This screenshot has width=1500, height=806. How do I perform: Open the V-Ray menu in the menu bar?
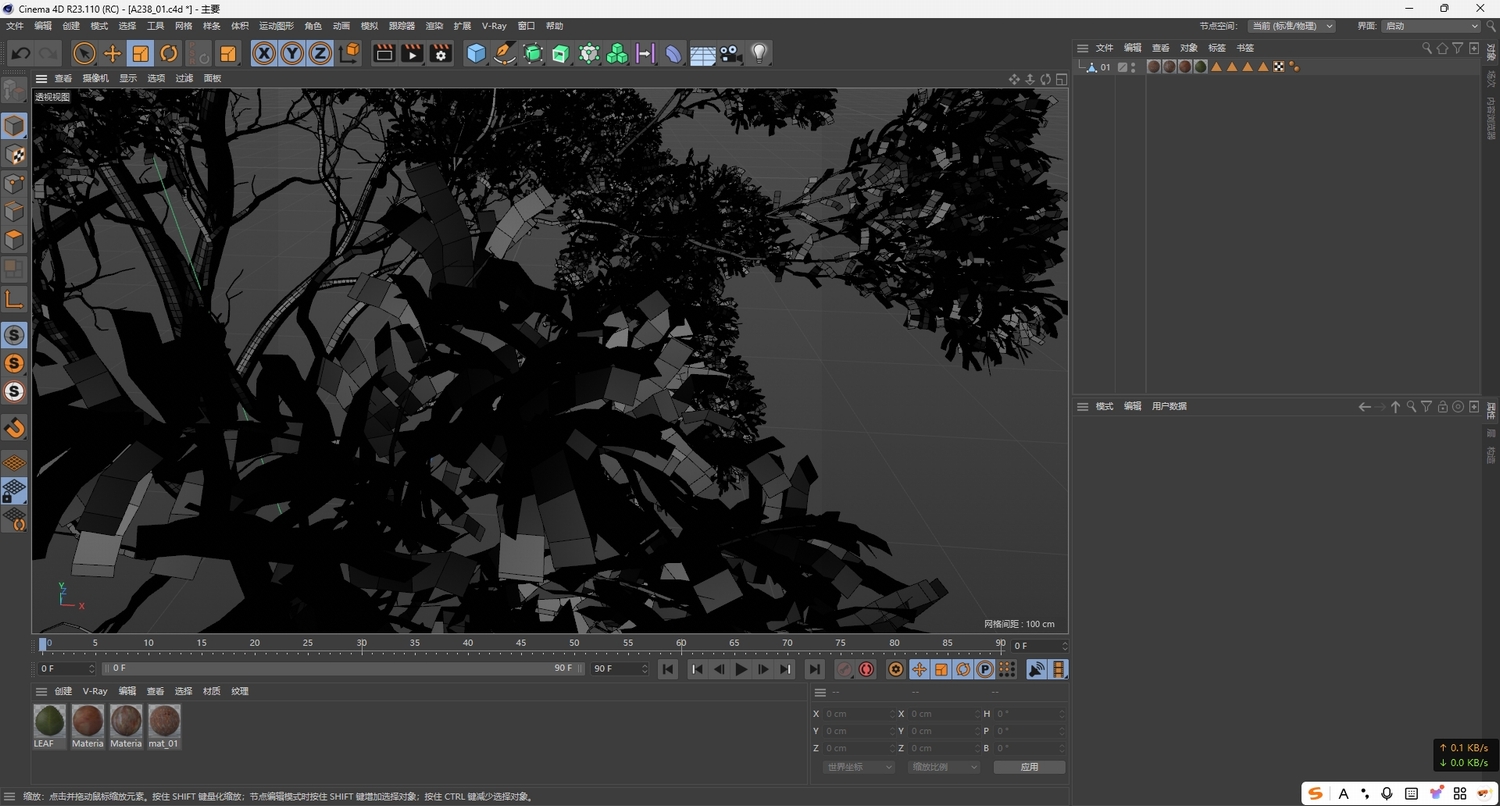(493, 26)
